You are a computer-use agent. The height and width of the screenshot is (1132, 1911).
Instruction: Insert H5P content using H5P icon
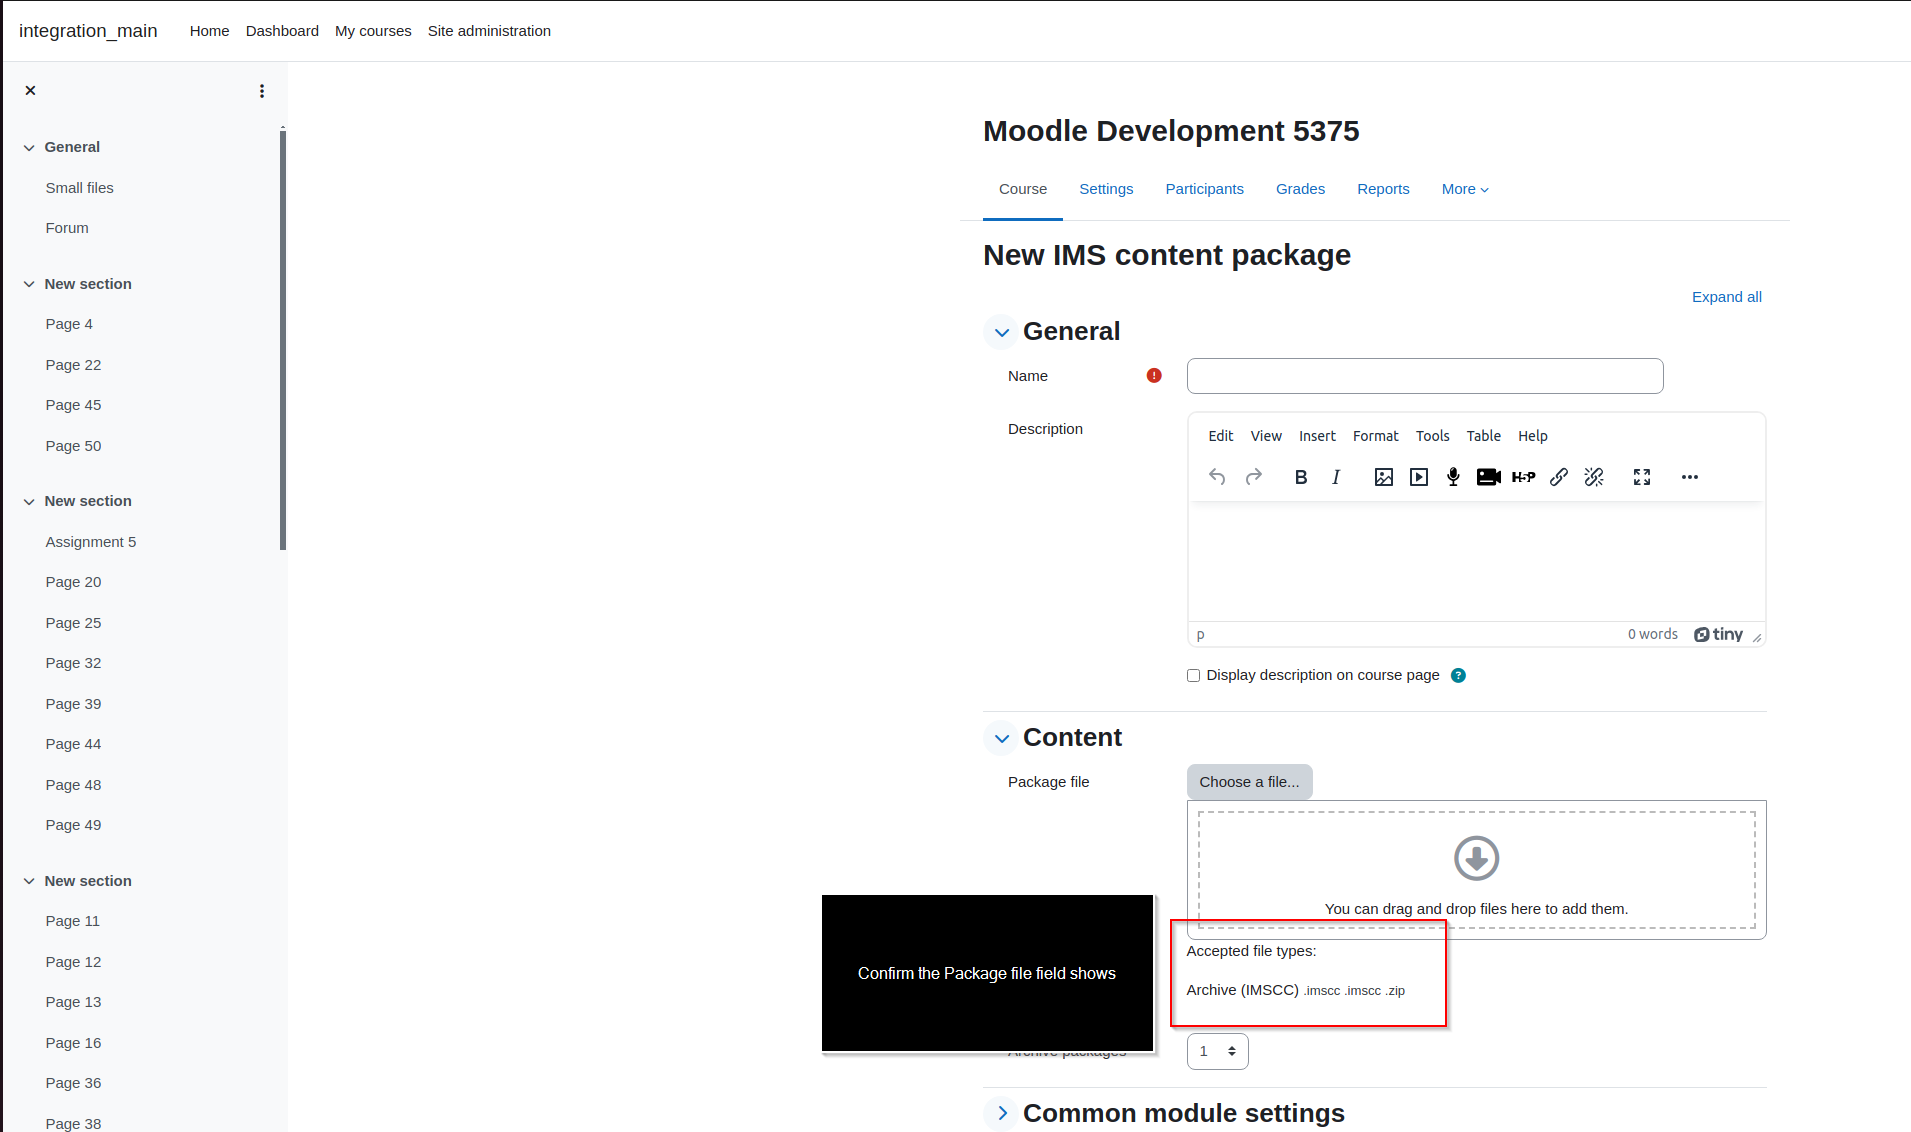click(1524, 477)
